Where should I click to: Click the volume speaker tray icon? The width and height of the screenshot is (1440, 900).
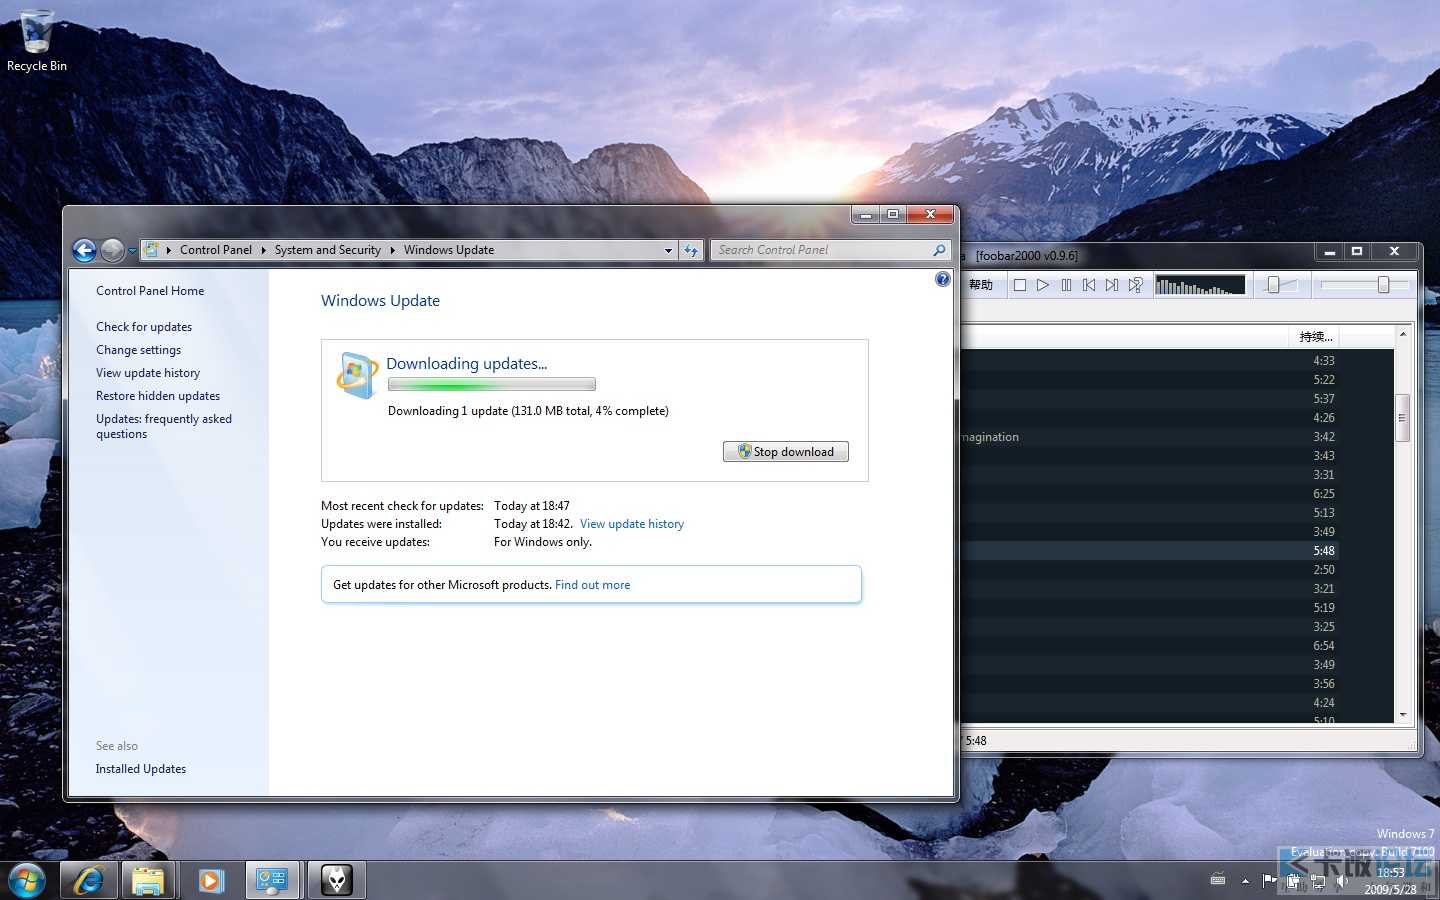pos(1342,881)
